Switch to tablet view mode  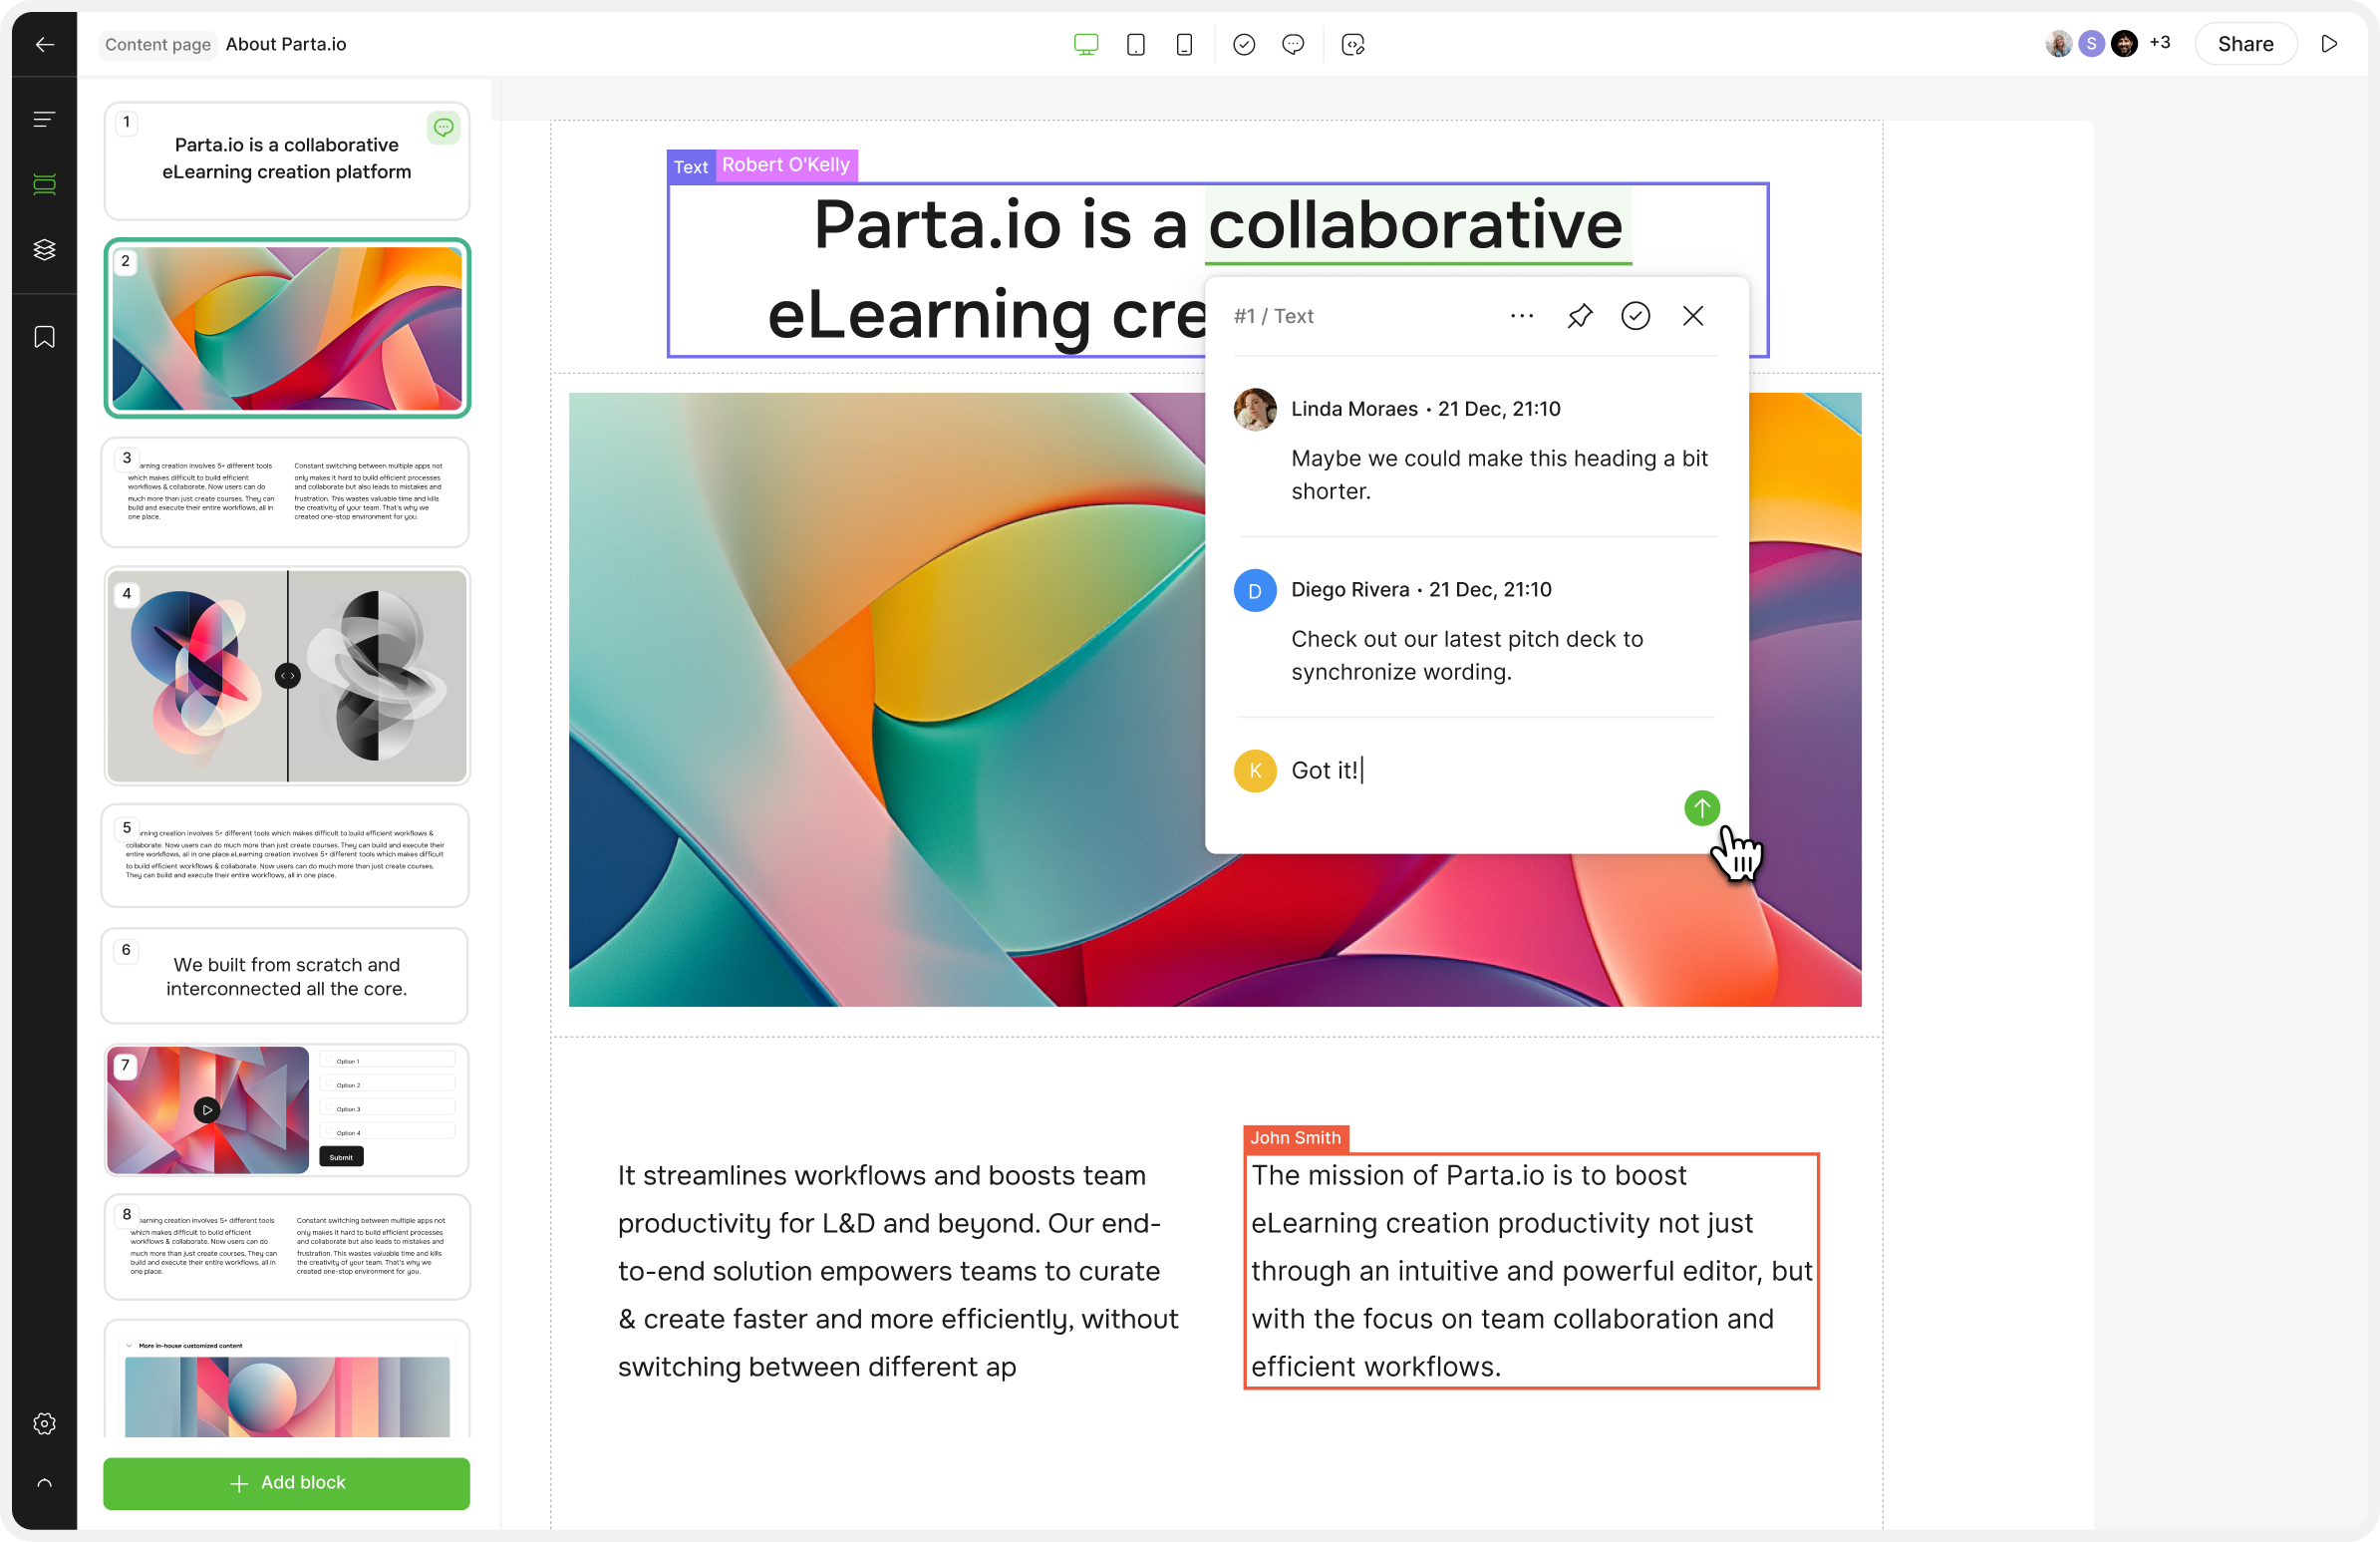tap(1135, 44)
